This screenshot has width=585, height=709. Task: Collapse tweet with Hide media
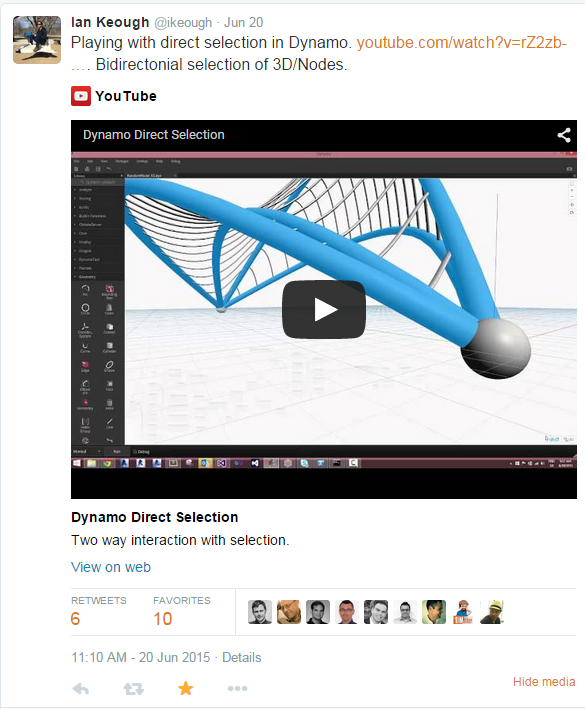point(544,681)
